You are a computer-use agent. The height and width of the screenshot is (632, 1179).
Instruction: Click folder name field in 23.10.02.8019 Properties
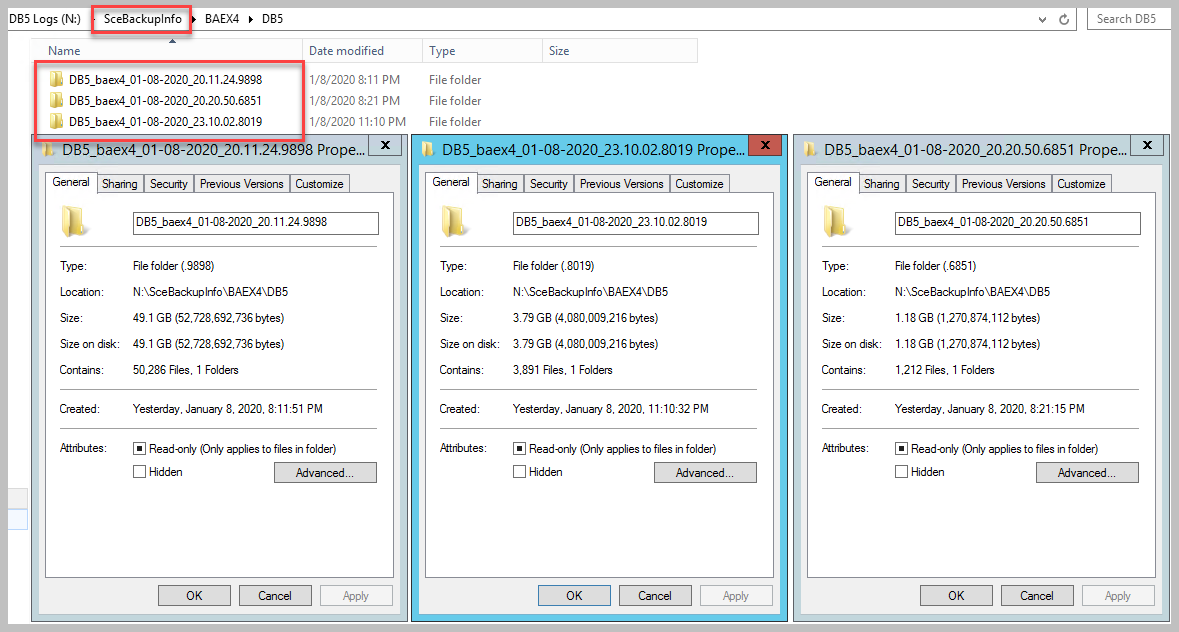[x=635, y=223]
